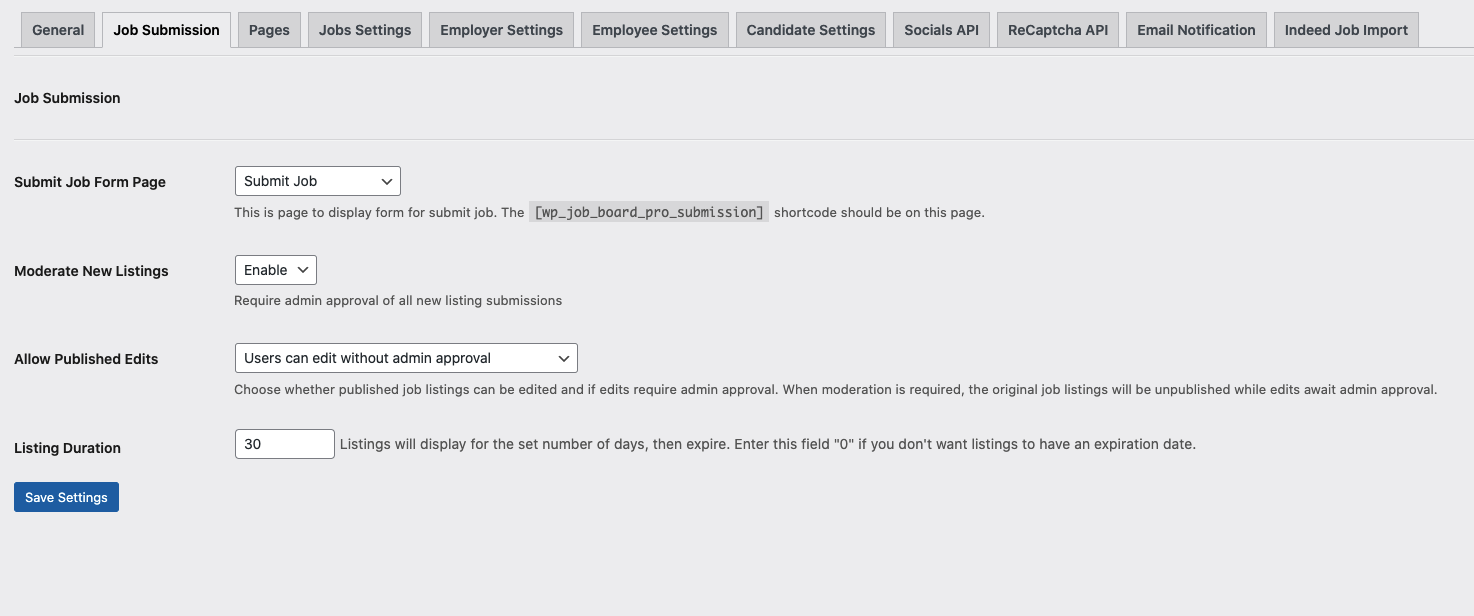This screenshot has height=616, width=1474.
Task: Open the Employer Settings tab
Action: (x=501, y=30)
